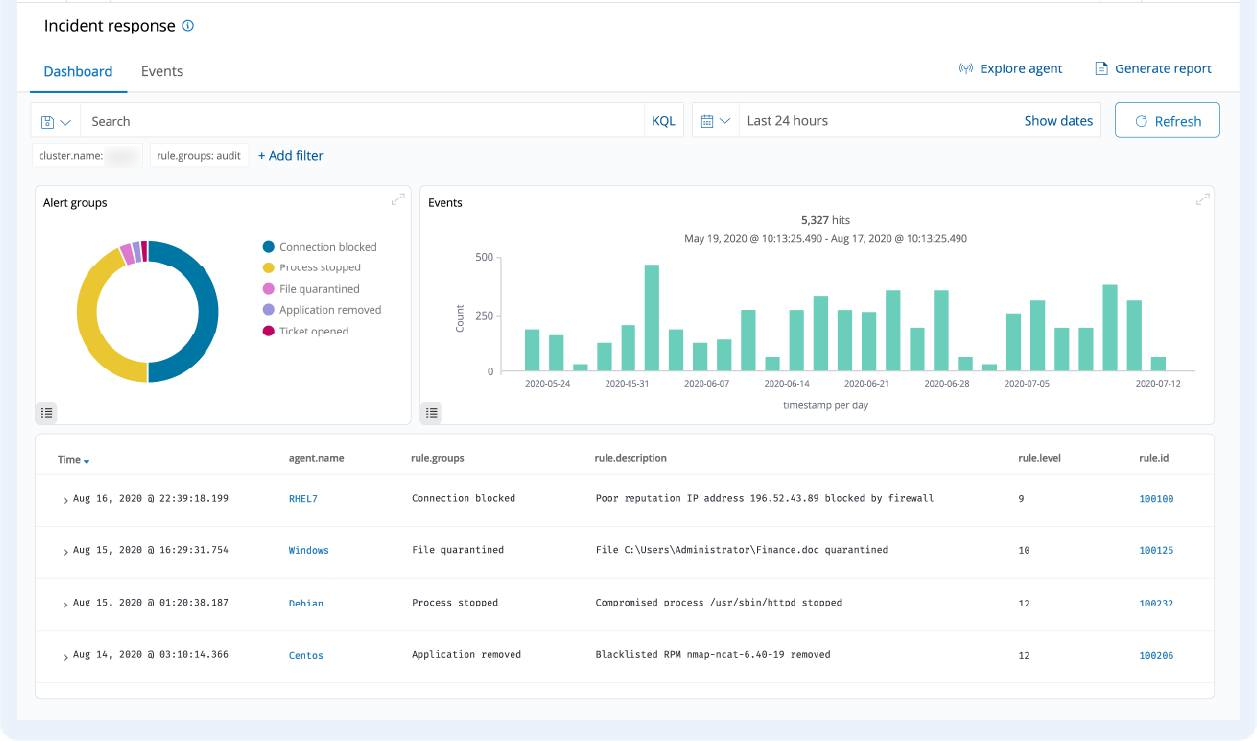
Task: Expand the Aug 14 Centos event row
Action: (x=66, y=657)
